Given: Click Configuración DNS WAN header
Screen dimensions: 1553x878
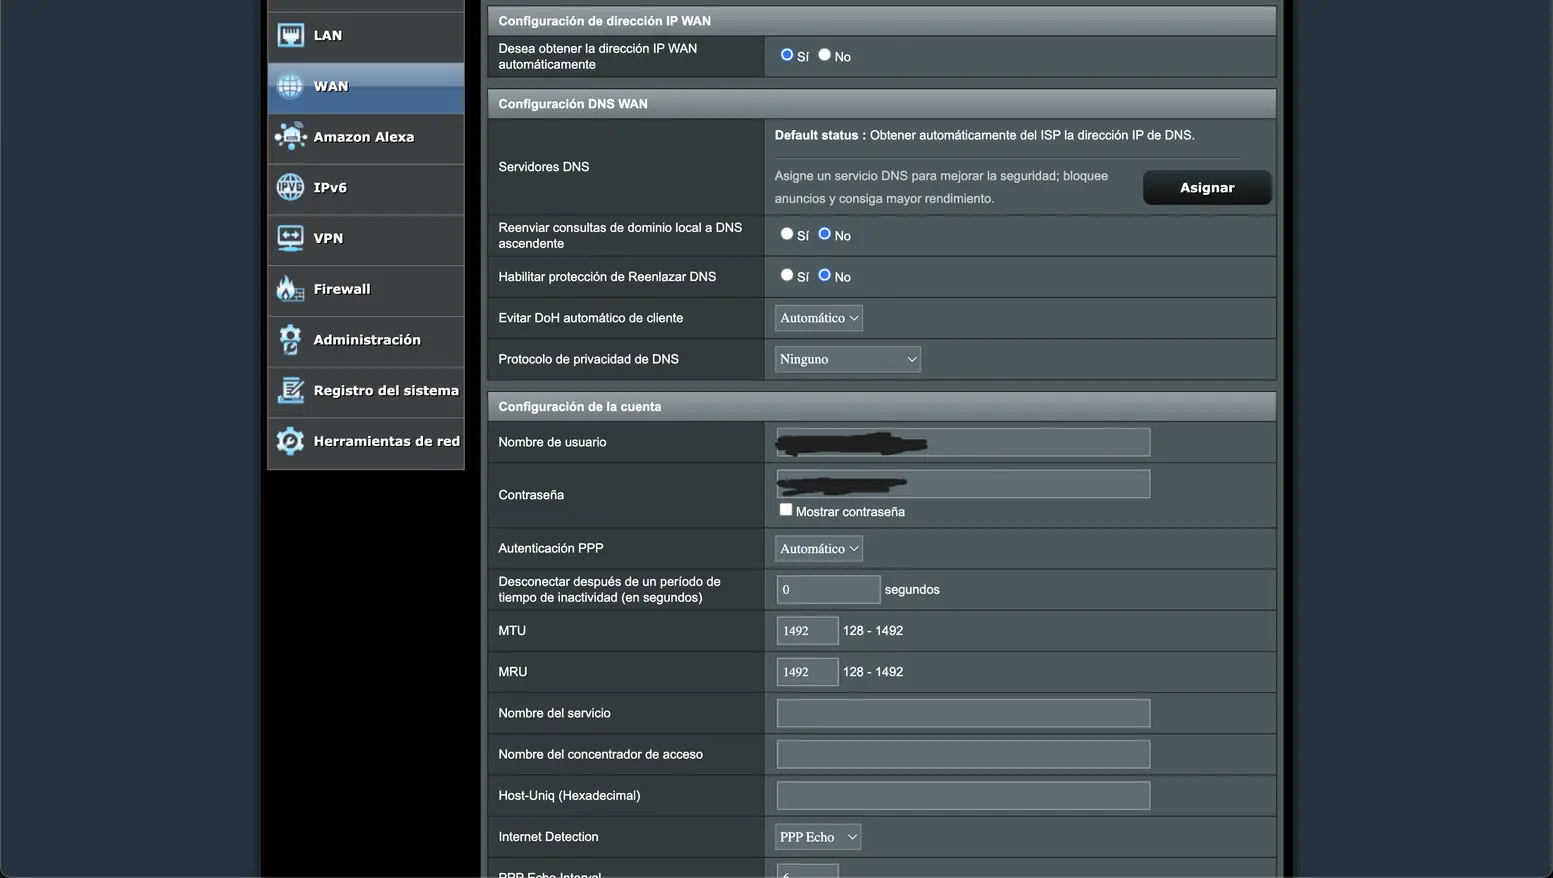Looking at the screenshot, I should (882, 104).
